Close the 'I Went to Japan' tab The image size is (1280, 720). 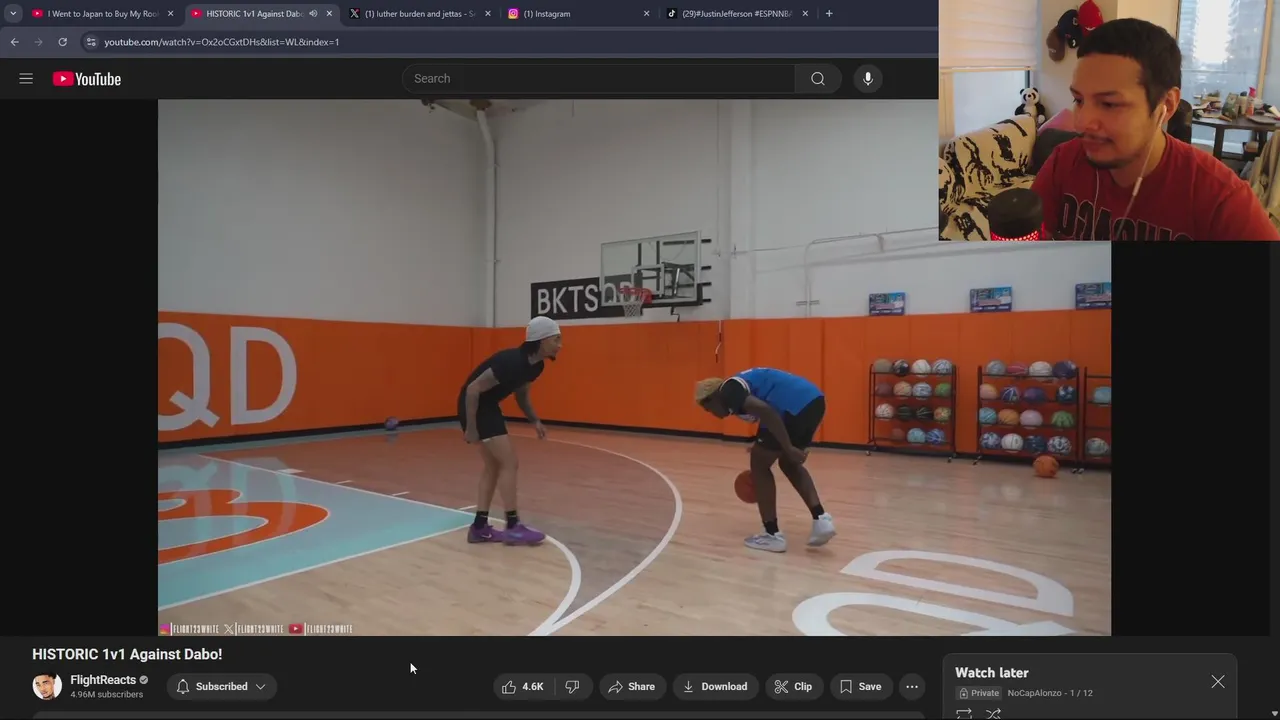tap(170, 14)
